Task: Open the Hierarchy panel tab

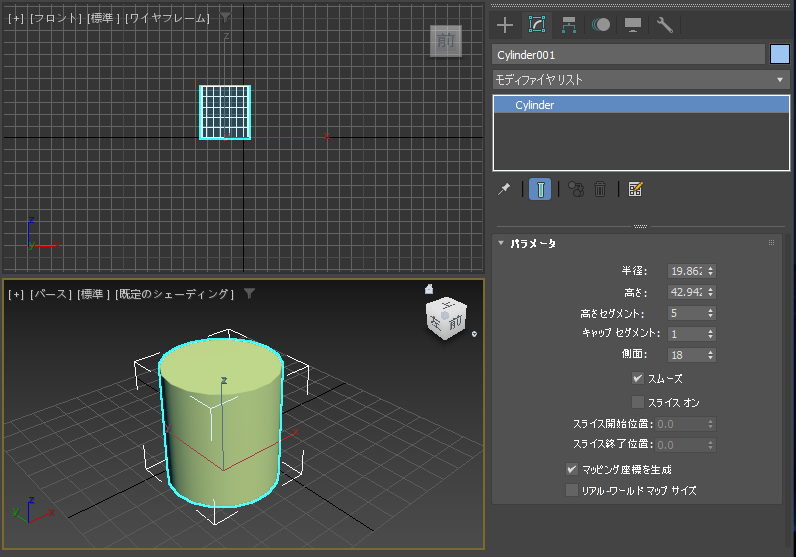Action: tap(569, 25)
